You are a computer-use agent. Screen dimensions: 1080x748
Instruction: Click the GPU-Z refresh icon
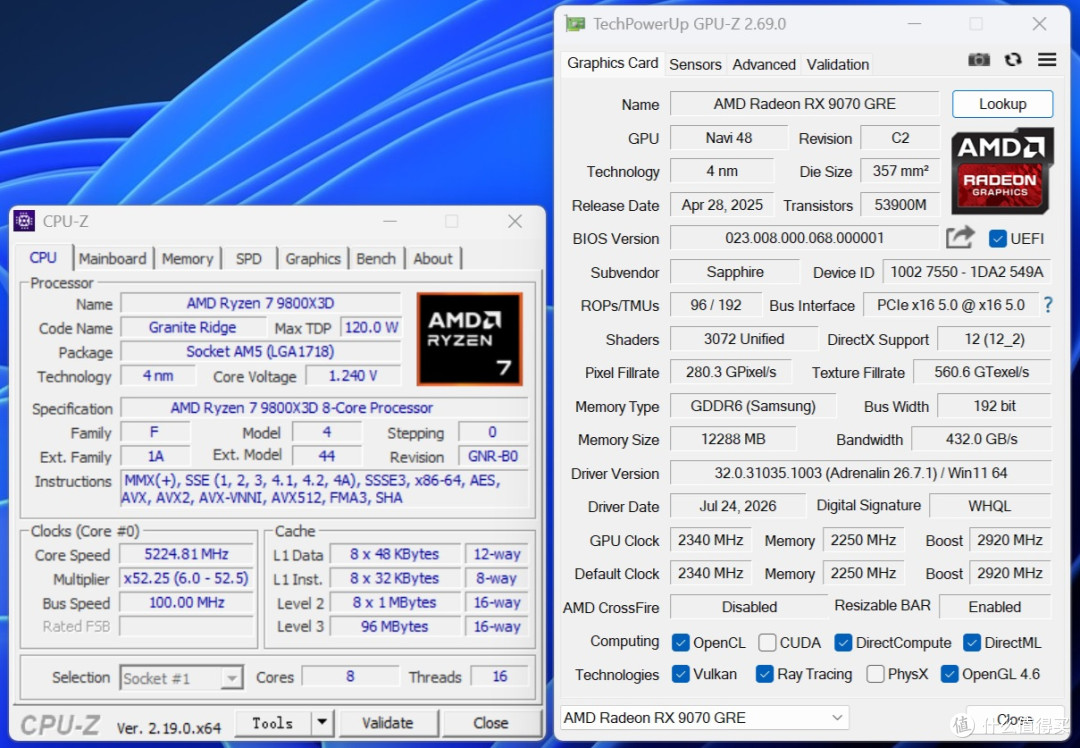(x=1012, y=60)
